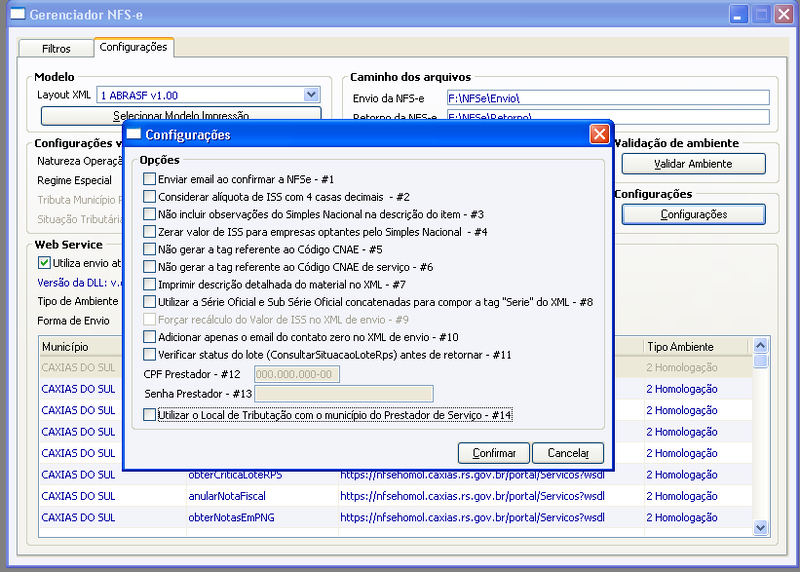Toggle option #3 about Simples Nacional observações
Viewport: 800px width, 572px height.
coord(149,214)
